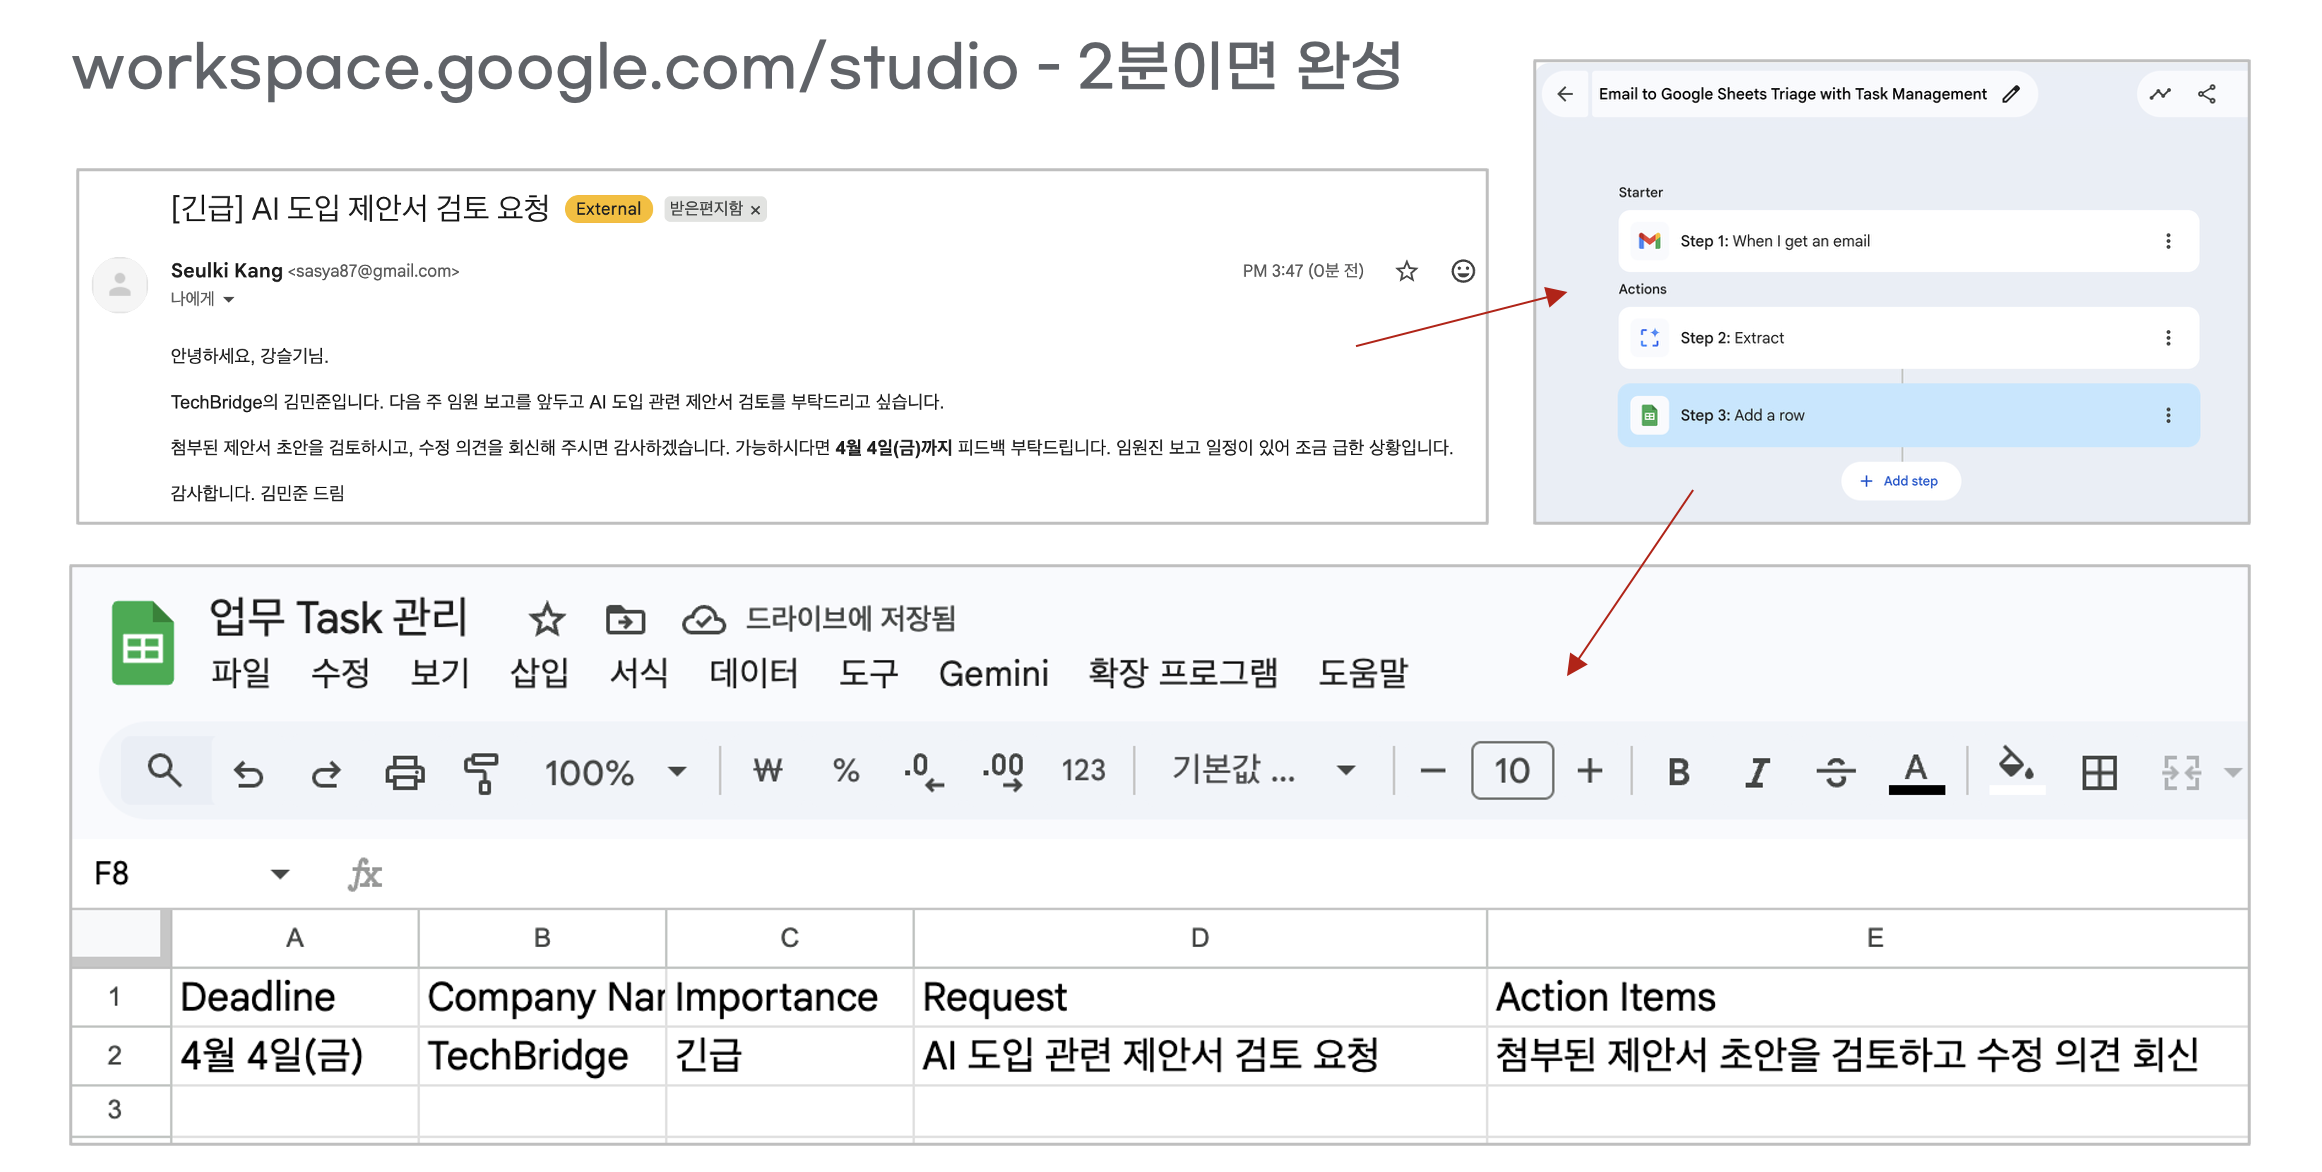This screenshot has width=2322, height=1172.
Task: Click the borders grid icon
Action: (2098, 772)
